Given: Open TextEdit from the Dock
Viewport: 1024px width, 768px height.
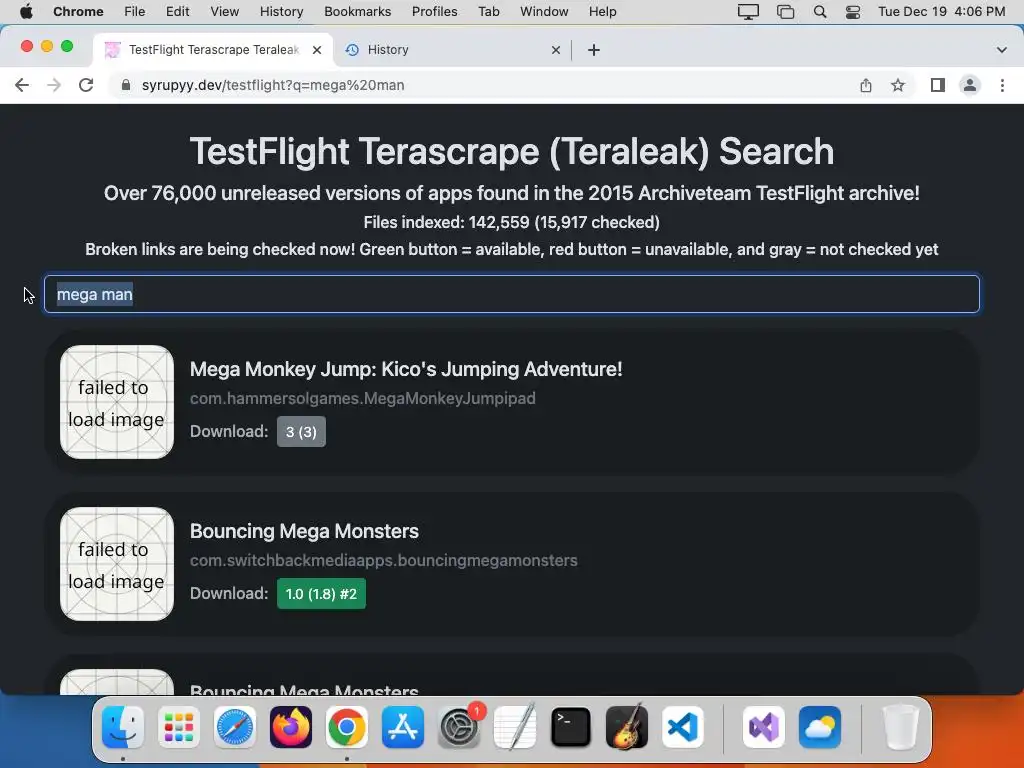Looking at the screenshot, I should pyautogui.click(x=515, y=727).
